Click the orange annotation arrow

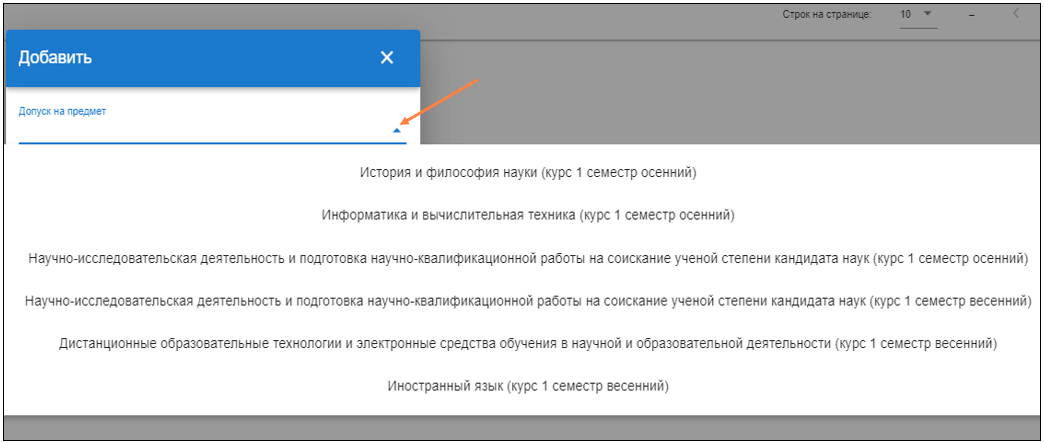[446, 103]
